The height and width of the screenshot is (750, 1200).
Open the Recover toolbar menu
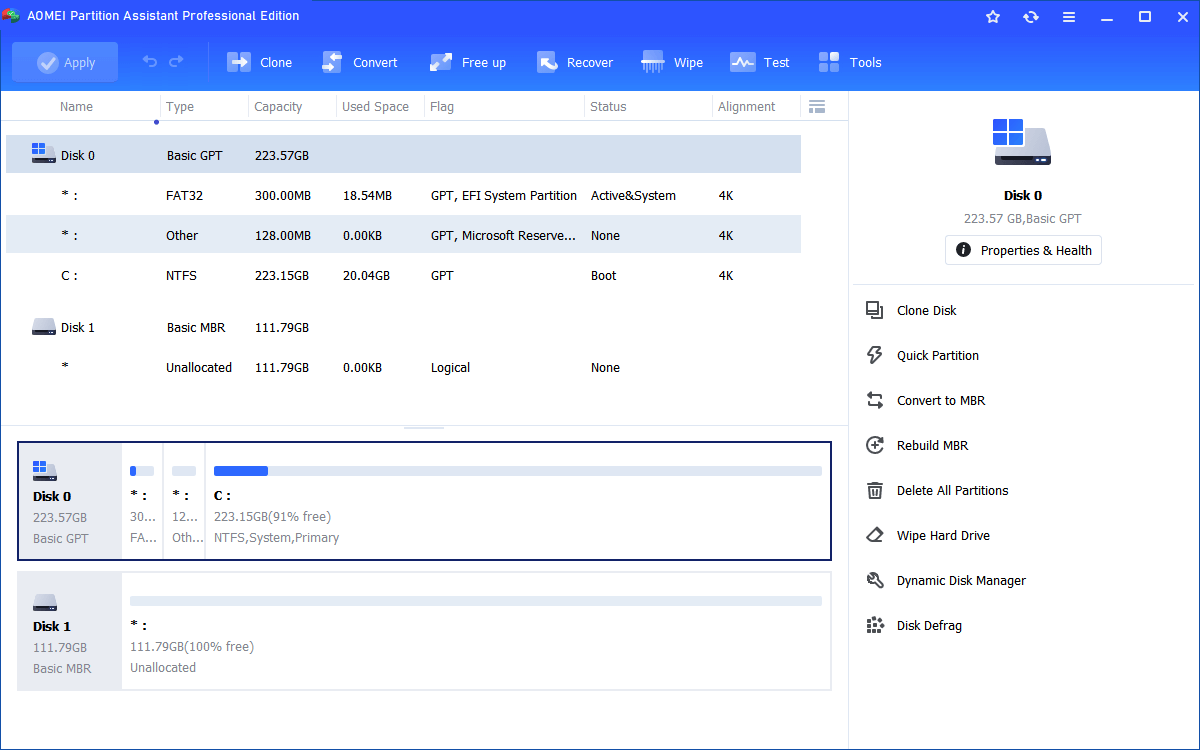click(575, 62)
